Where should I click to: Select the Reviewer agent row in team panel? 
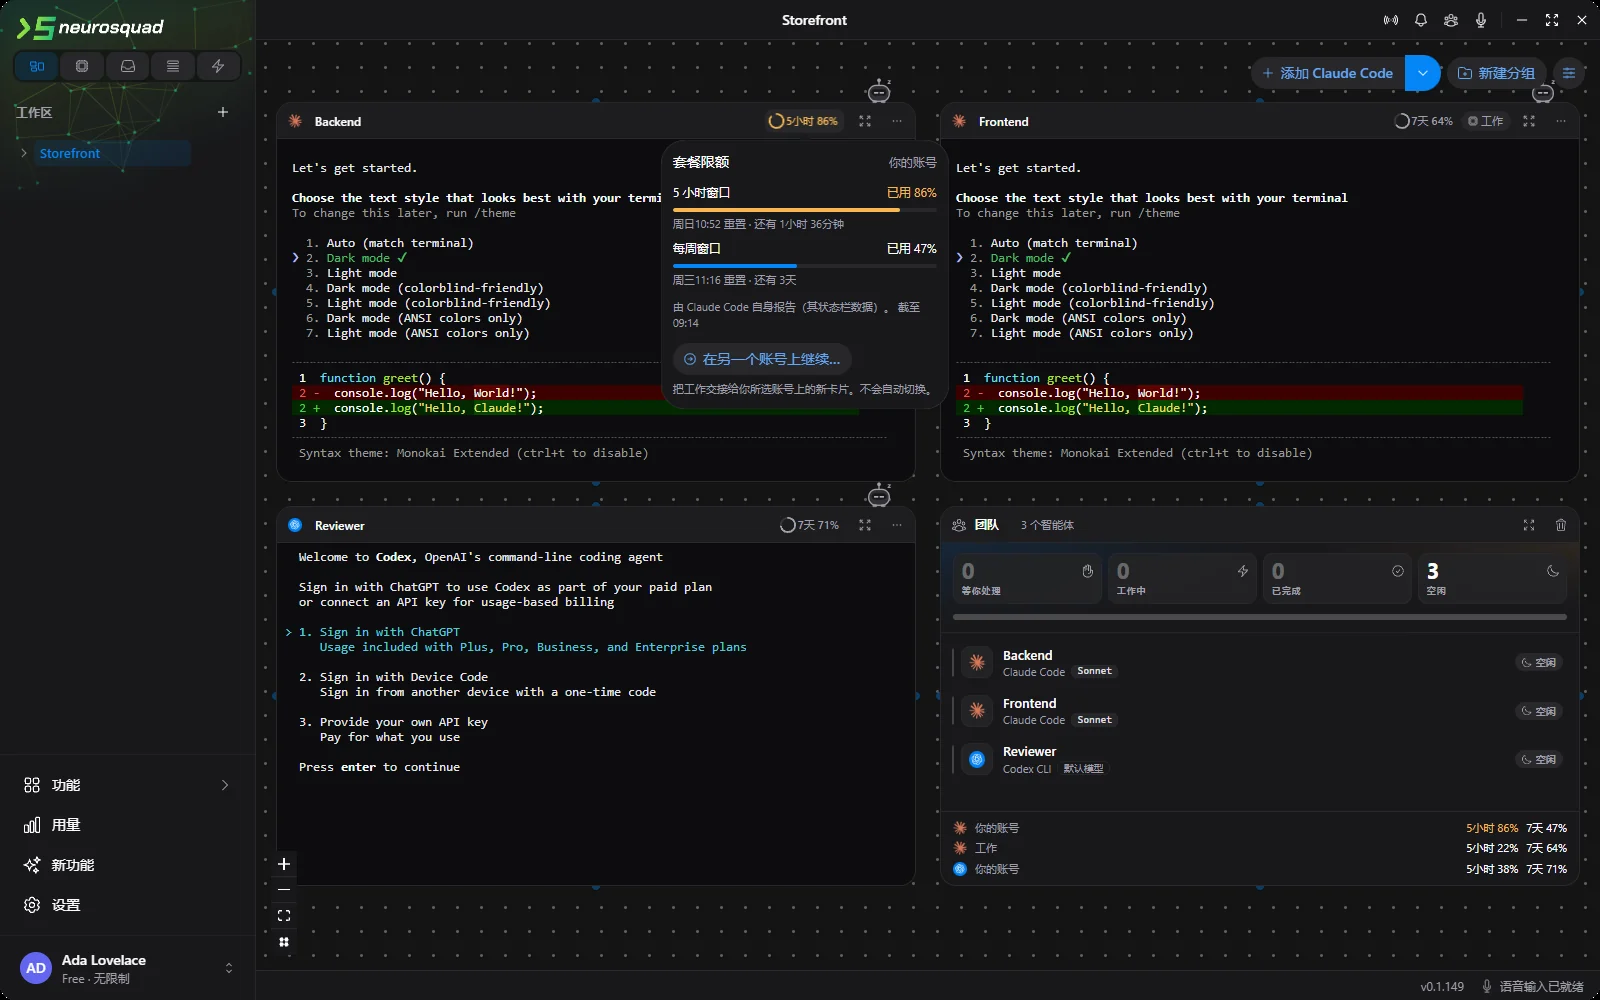(x=1260, y=759)
